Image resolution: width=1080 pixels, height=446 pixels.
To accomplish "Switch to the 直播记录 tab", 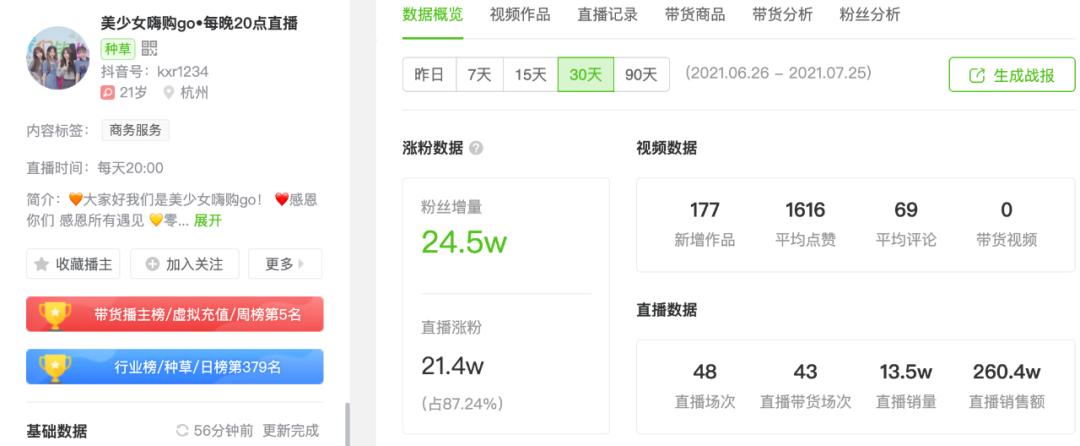I will 607,15.
